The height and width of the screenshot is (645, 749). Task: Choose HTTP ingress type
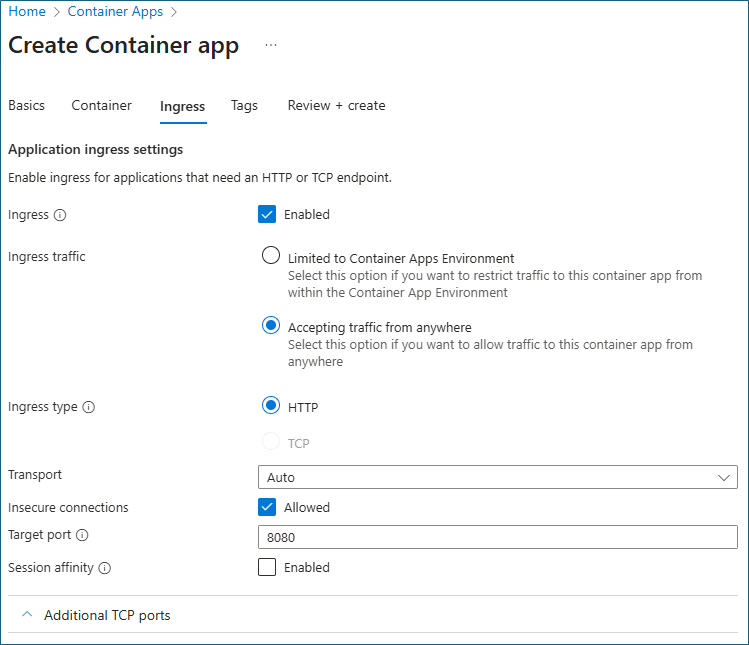[x=270, y=405]
